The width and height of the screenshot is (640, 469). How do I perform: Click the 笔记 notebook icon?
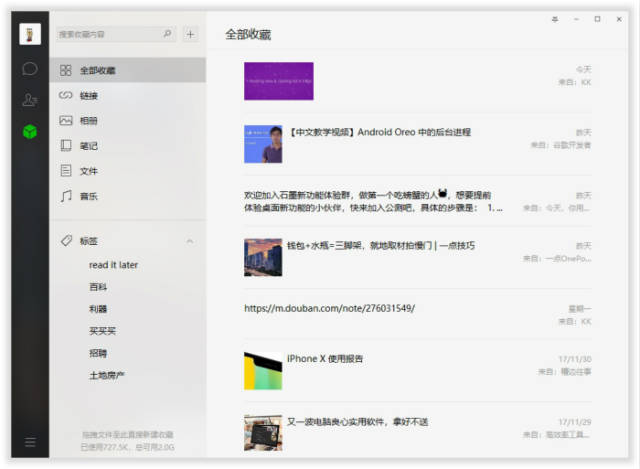pos(65,146)
